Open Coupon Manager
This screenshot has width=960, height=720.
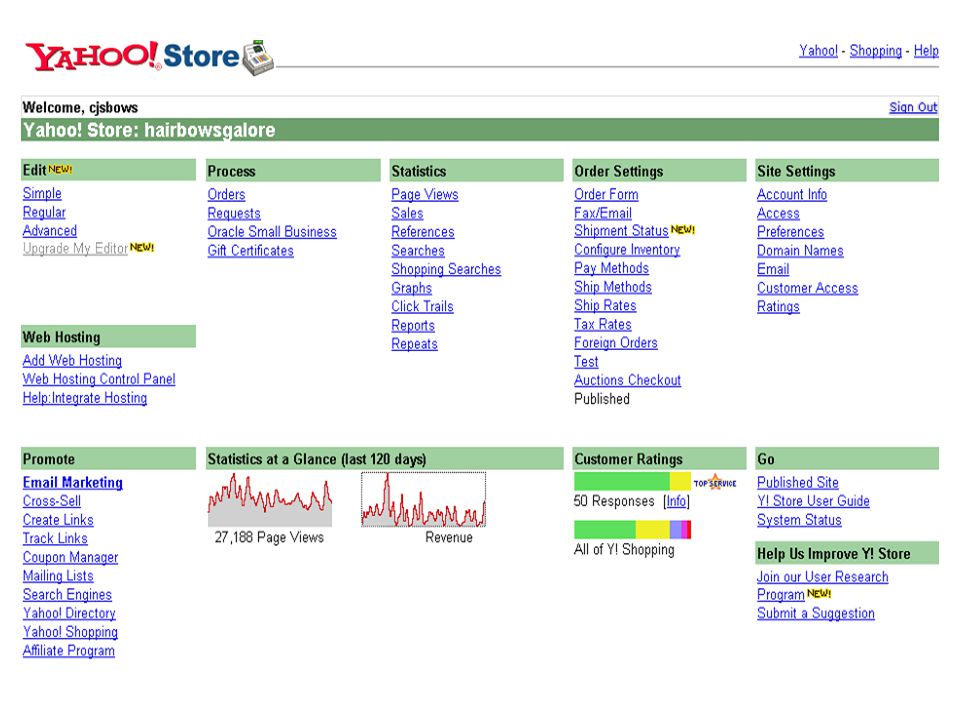click(70, 557)
